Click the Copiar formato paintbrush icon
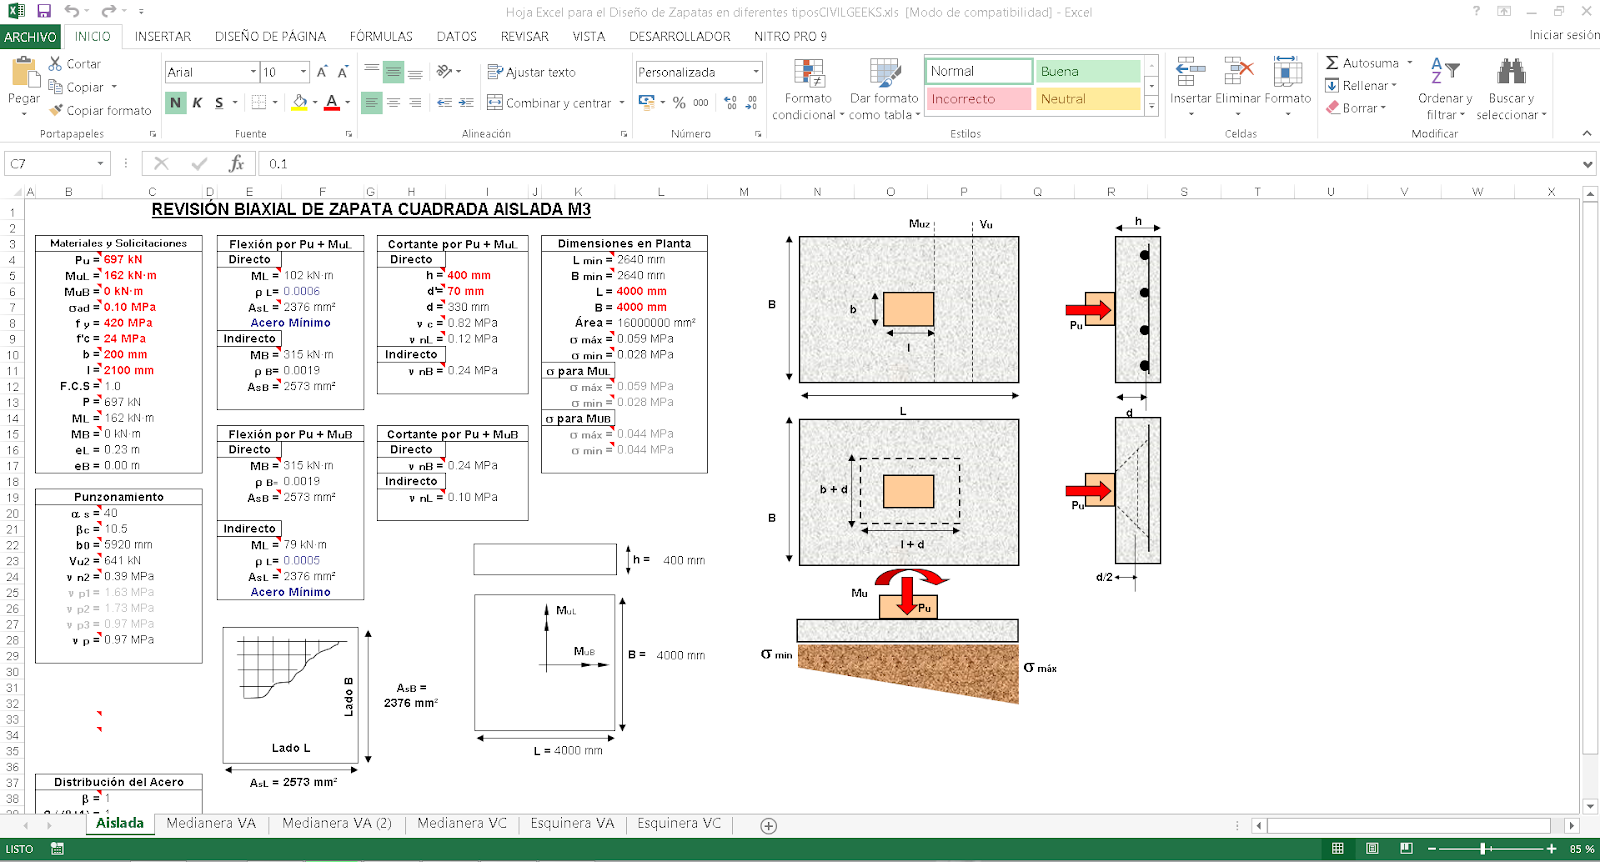The width and height of the screenshot is (1600, 862). click(x=56, y=110)
